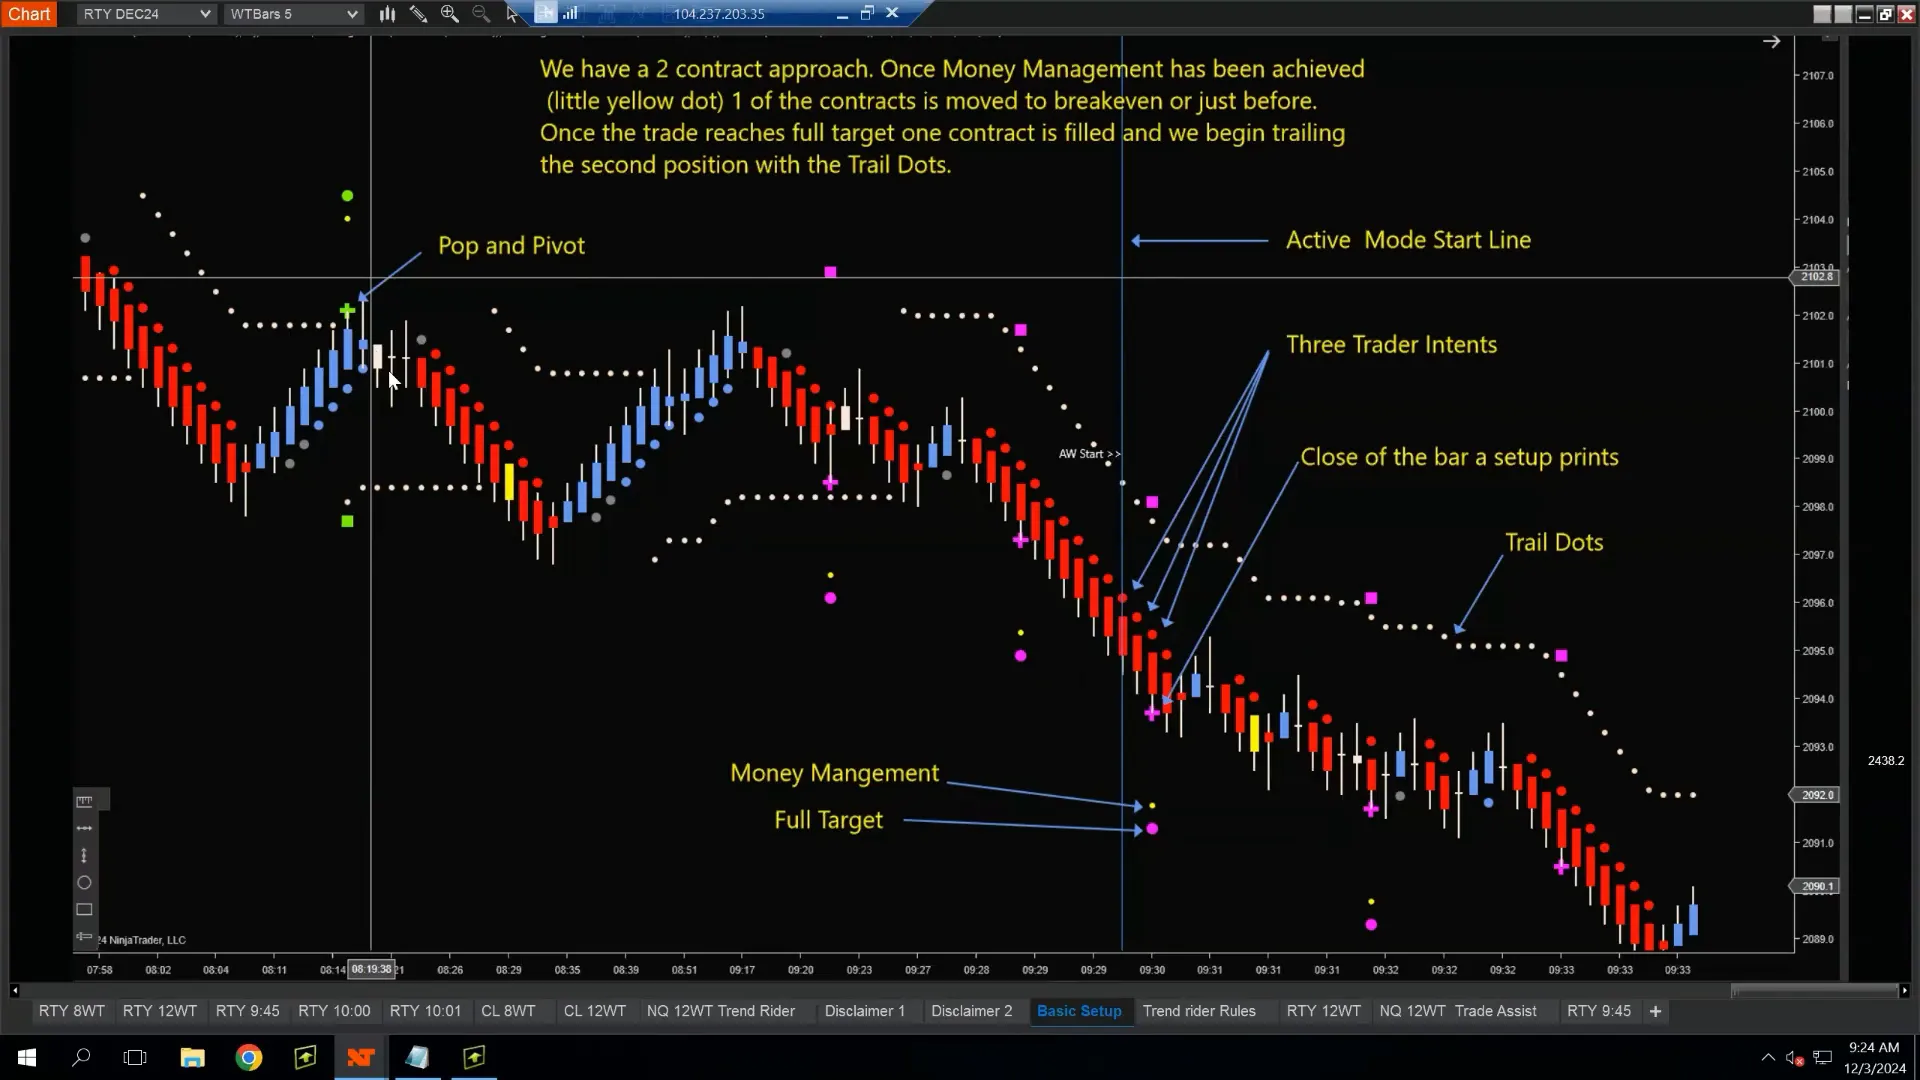
Task: Click the 2102.8 price marker on the axis
Action: coord(1817,277)
